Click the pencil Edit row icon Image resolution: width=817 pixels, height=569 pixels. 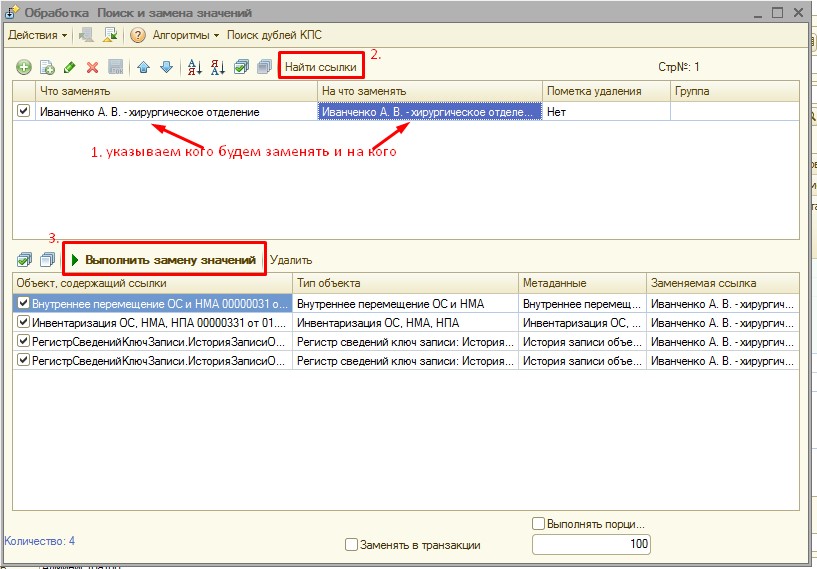pyautogui.click(x=69, y=68)
